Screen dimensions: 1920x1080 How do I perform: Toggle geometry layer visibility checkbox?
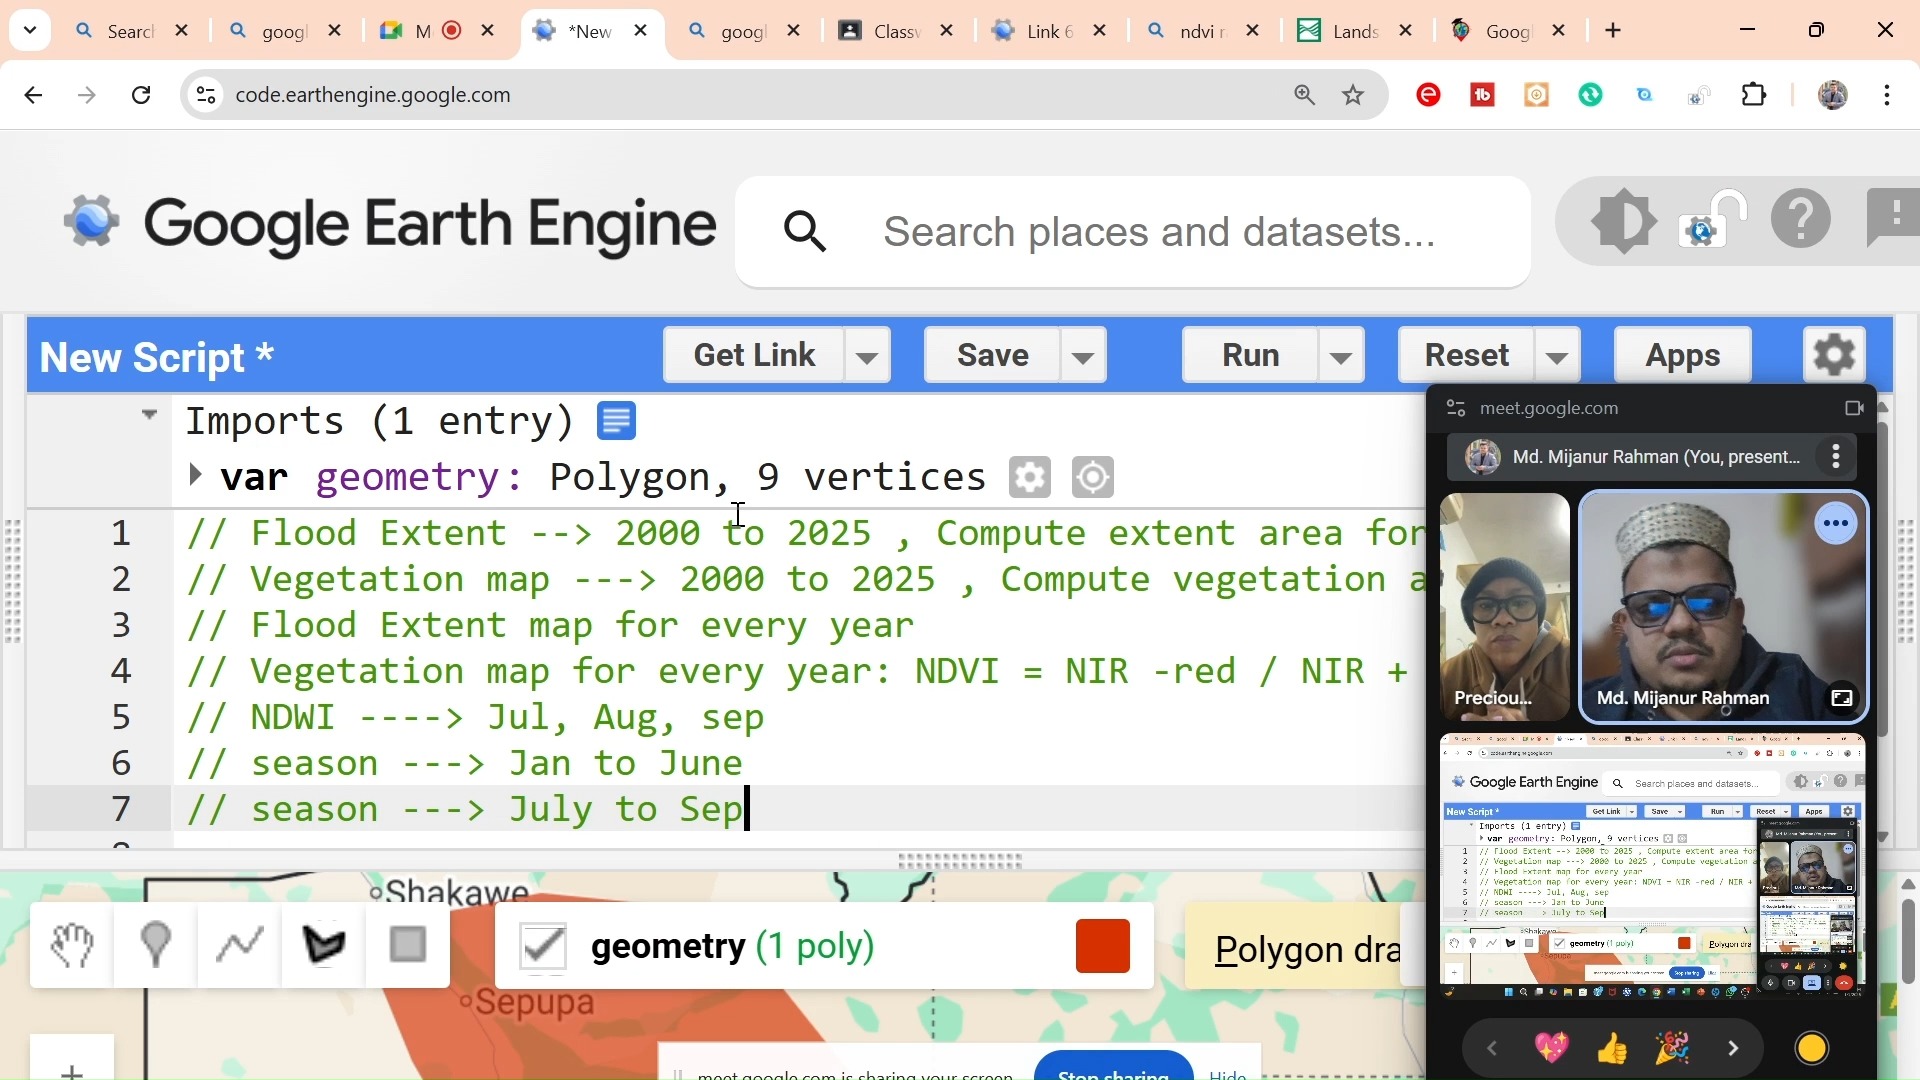coord(545,948)
